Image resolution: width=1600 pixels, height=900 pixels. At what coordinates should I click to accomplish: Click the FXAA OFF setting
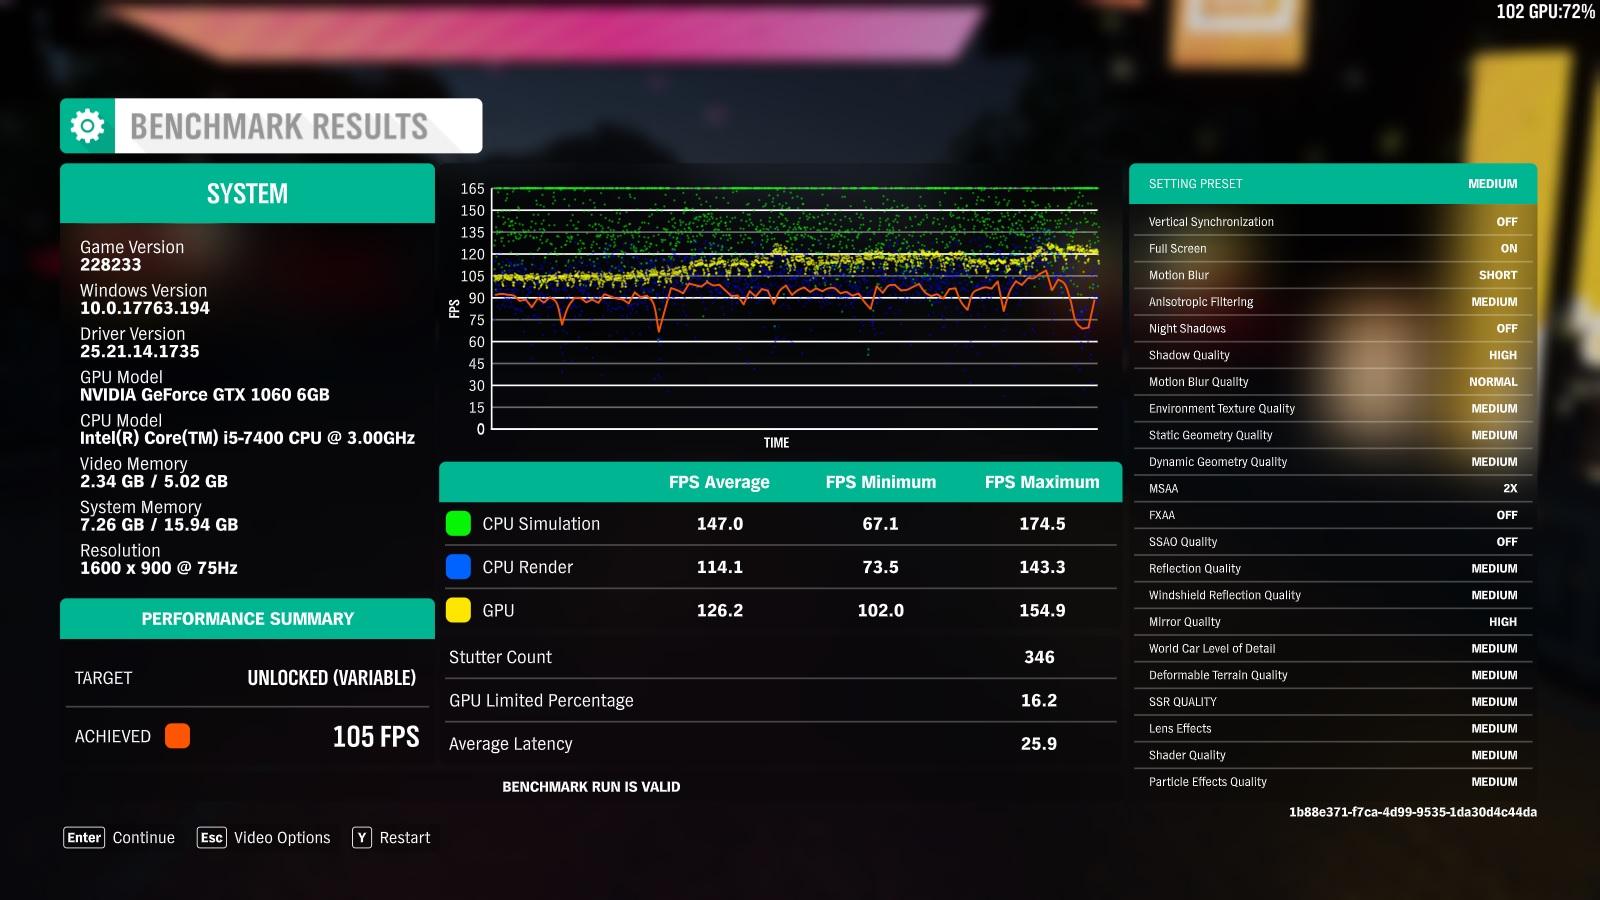point(1333,515)
